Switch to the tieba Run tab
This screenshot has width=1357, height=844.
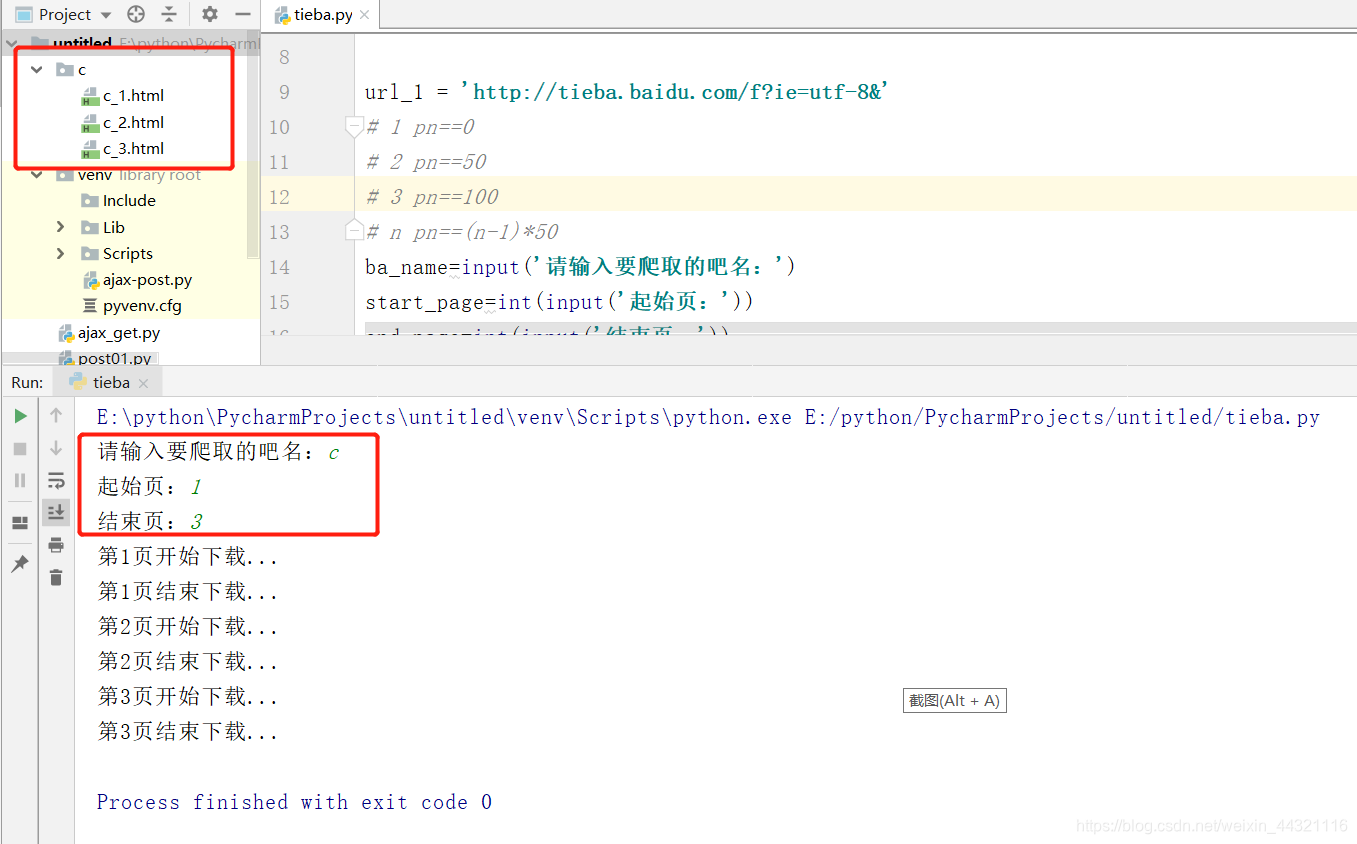coord(111,382)
